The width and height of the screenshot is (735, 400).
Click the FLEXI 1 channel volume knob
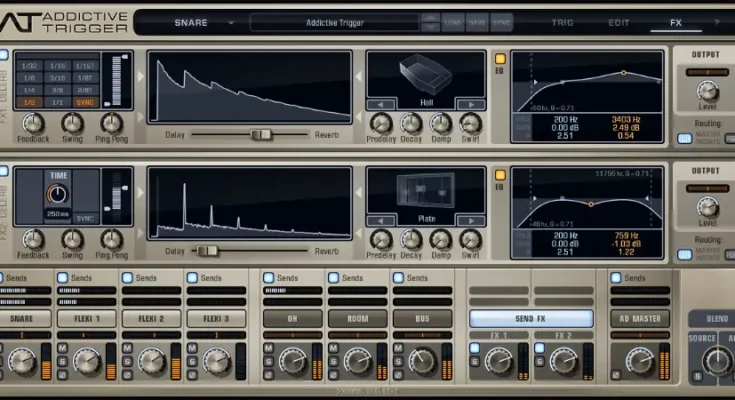(87, 361)
